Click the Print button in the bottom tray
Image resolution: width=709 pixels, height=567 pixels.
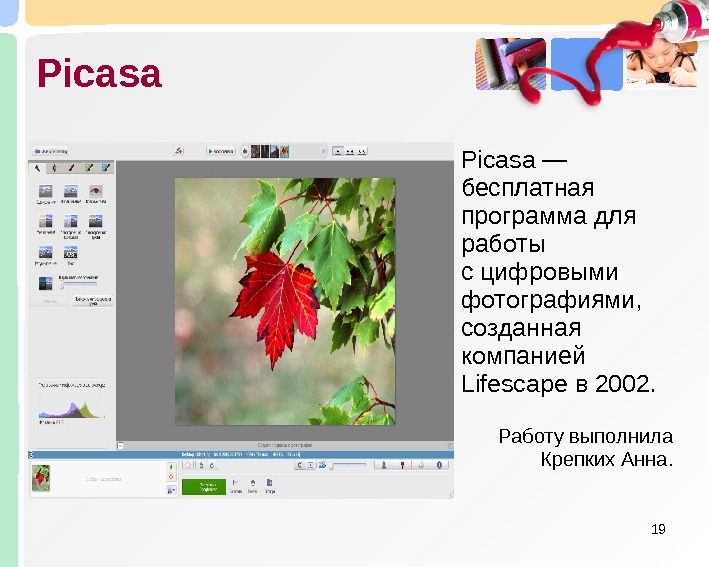pos(253,487)
